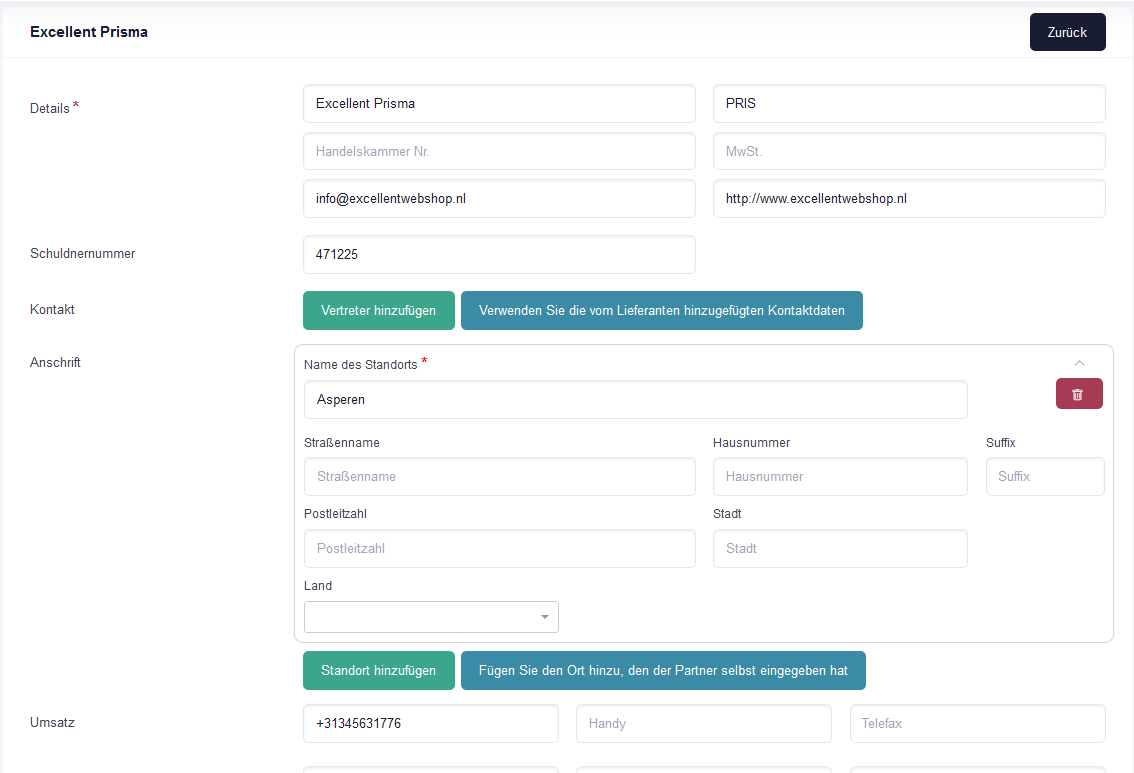The image size is (1134, 773).
Task: Focus the Excellent Prisma name field
Action: [x=499, y=103]
